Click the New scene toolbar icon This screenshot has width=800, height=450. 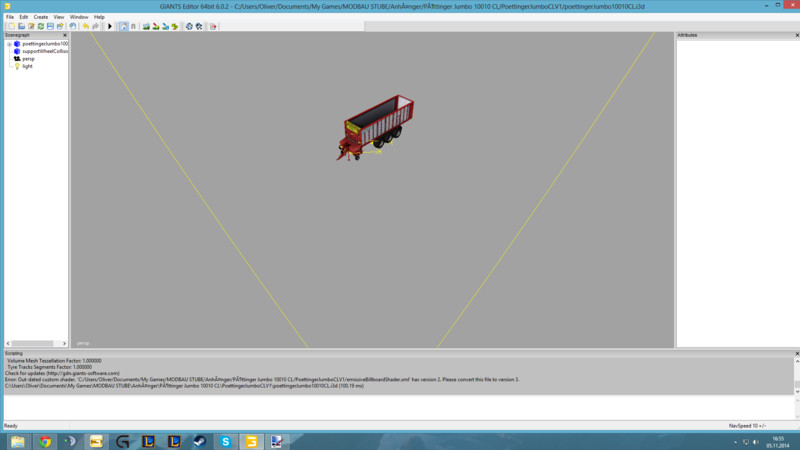point(11,26)
